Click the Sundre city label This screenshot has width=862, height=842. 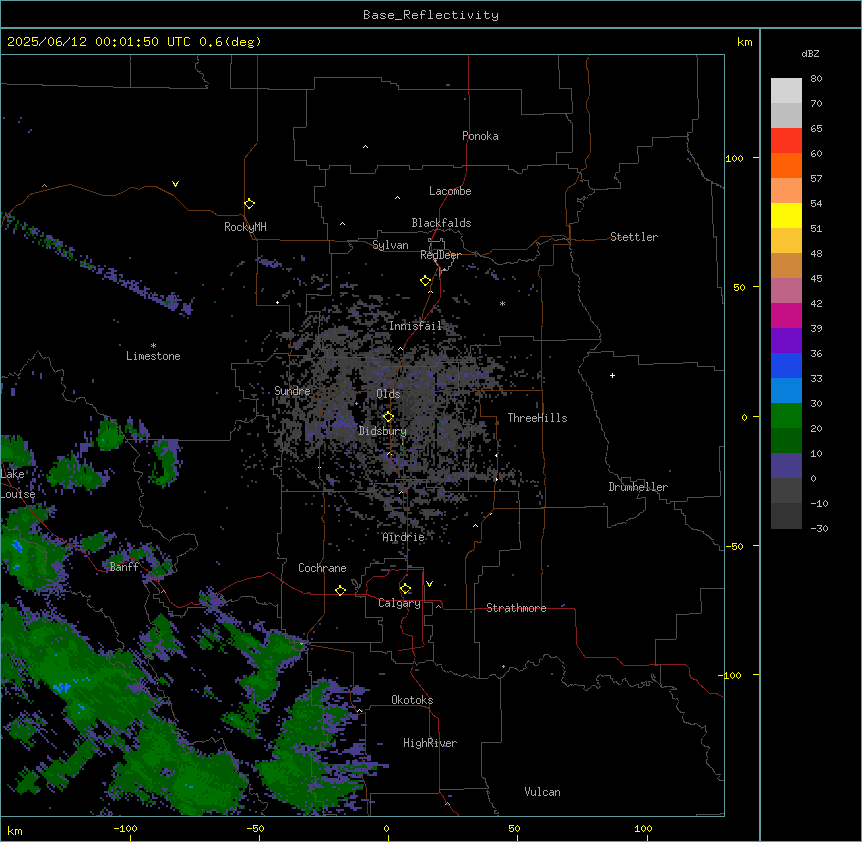292,391
